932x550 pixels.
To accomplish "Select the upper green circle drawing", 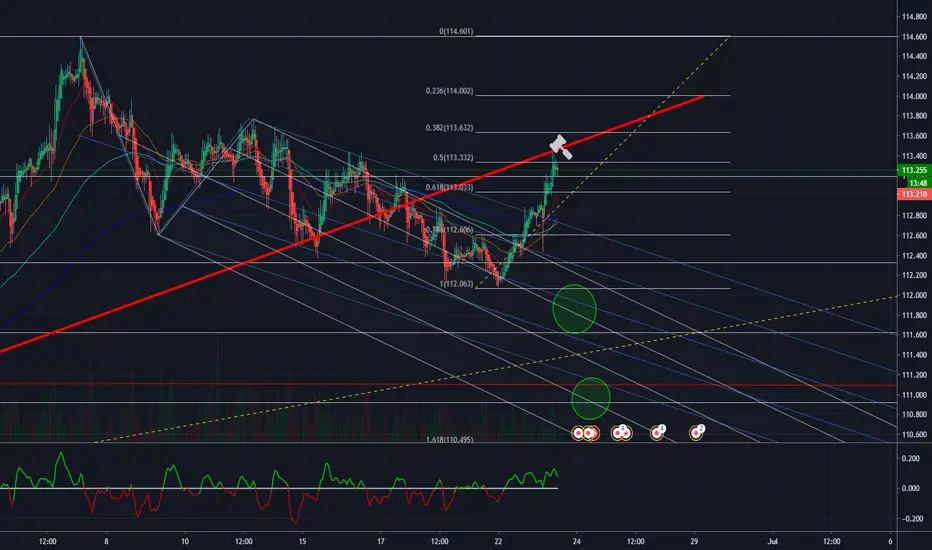I will tap(574, 309).
